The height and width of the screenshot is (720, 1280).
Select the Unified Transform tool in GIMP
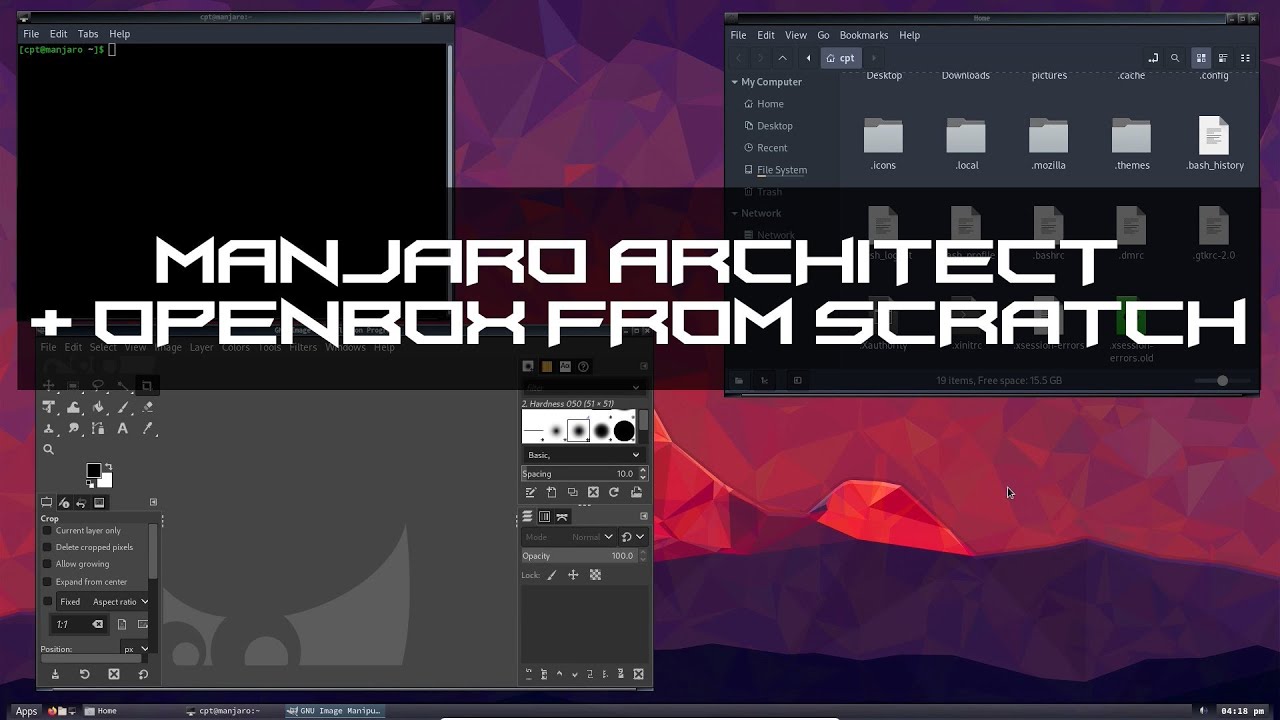click(48, 408)
